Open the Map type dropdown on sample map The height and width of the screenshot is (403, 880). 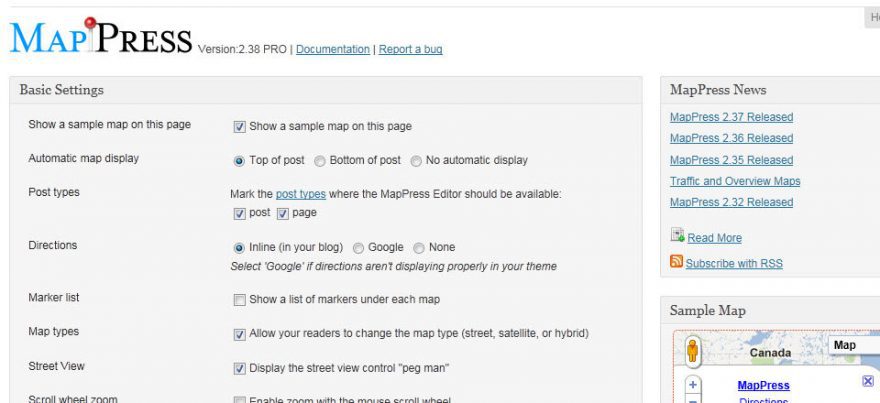tap(854, 345)
